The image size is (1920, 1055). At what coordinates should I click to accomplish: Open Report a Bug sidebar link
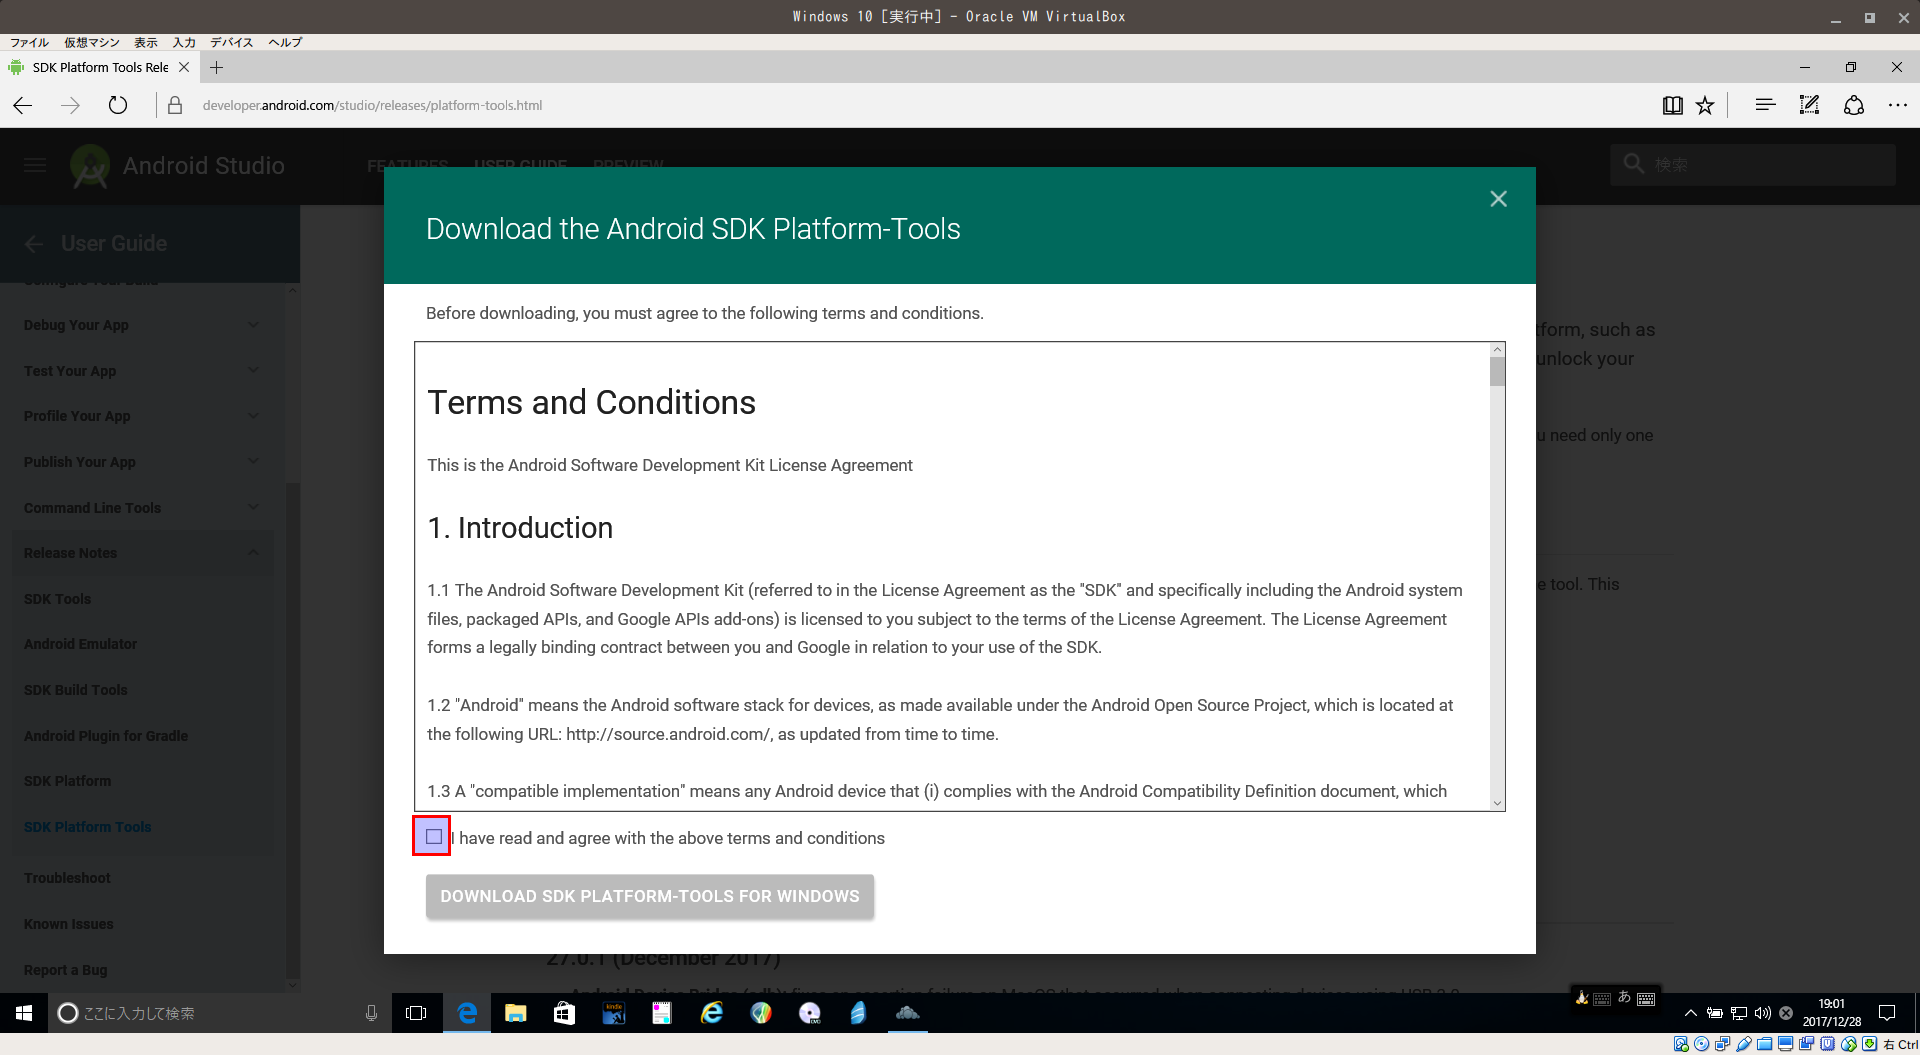click(66, 970)
